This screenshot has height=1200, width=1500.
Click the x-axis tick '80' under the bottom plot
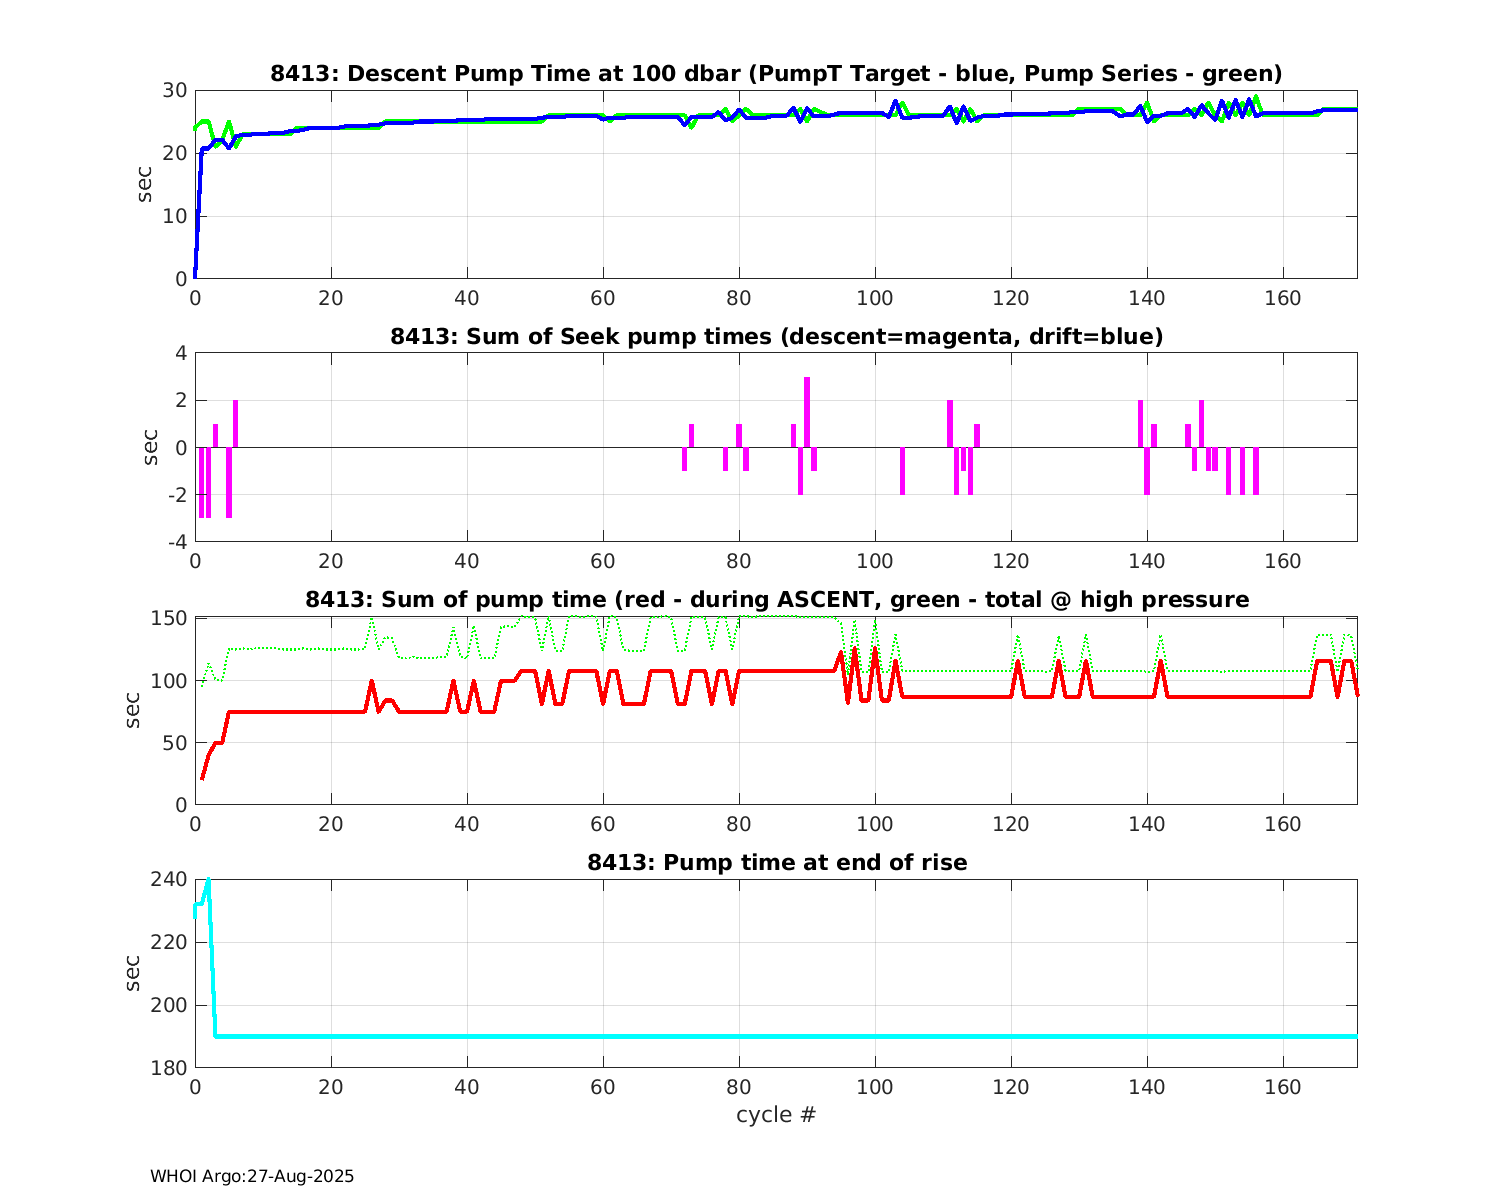pos(739,1087)
